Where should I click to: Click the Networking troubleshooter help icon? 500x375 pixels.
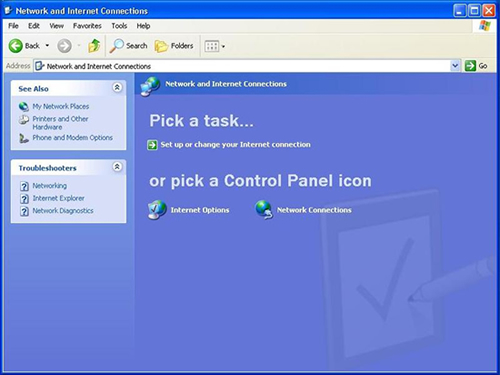24,186
